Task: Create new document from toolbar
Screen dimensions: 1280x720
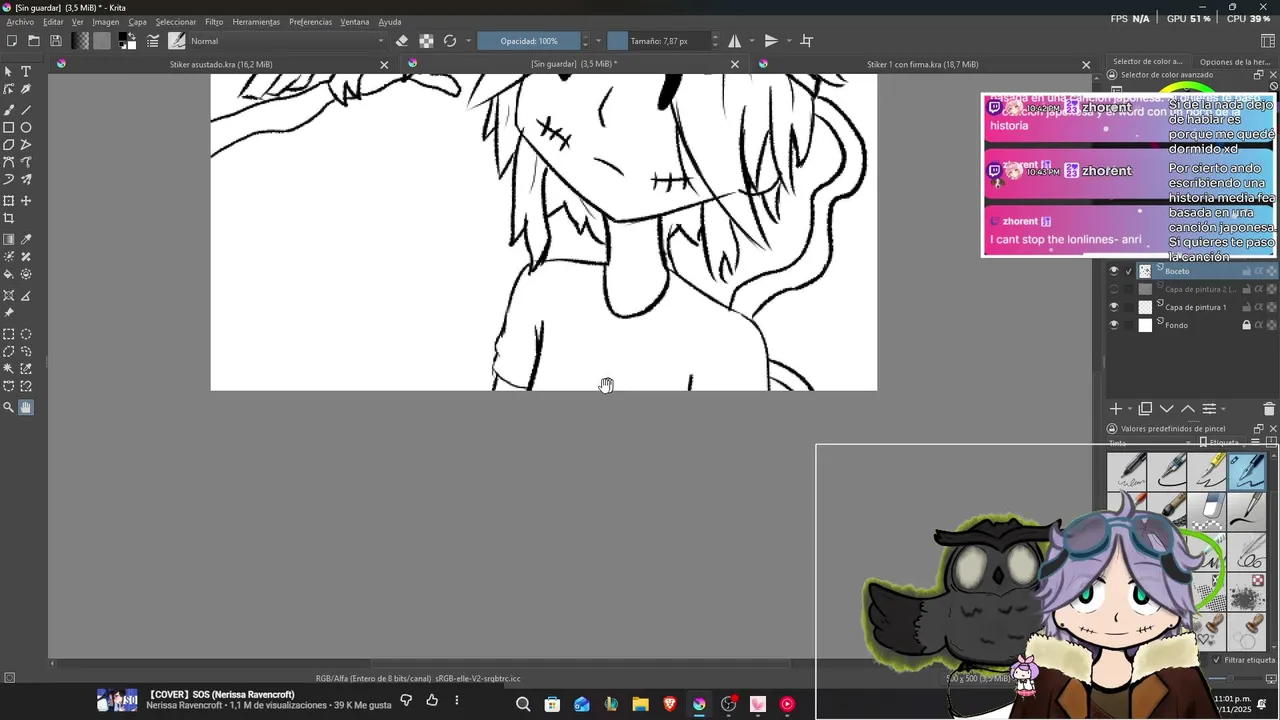Action: [x=12, y=41]
